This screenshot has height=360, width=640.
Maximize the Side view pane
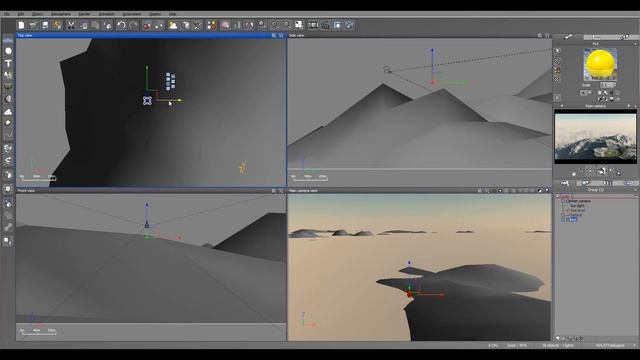pyautogui.click(x=547, y=36)
